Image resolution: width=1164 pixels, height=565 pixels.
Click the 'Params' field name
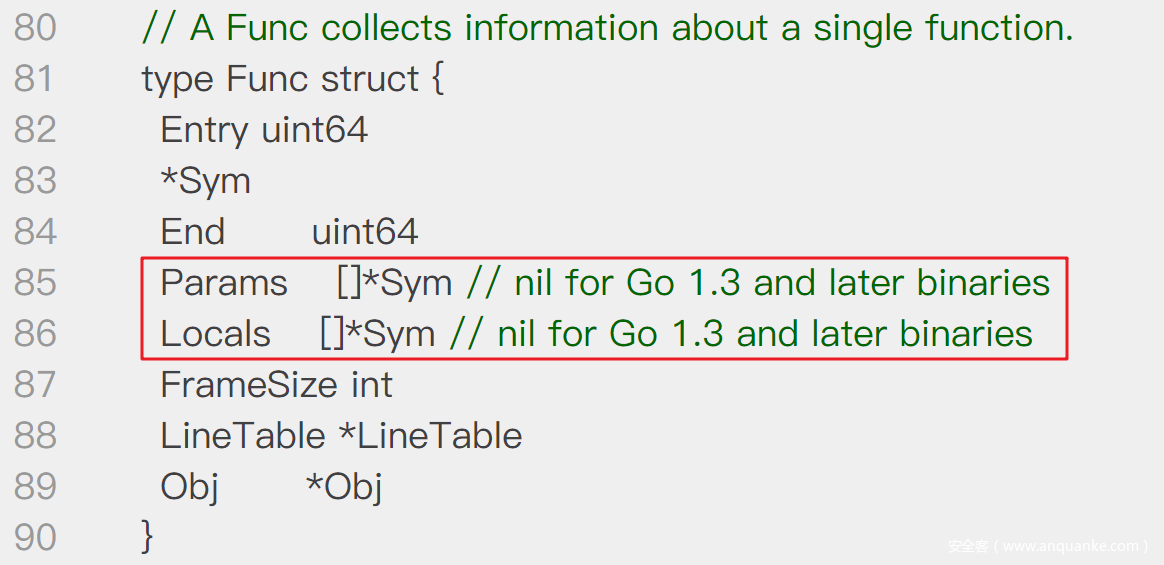(224, 283)
